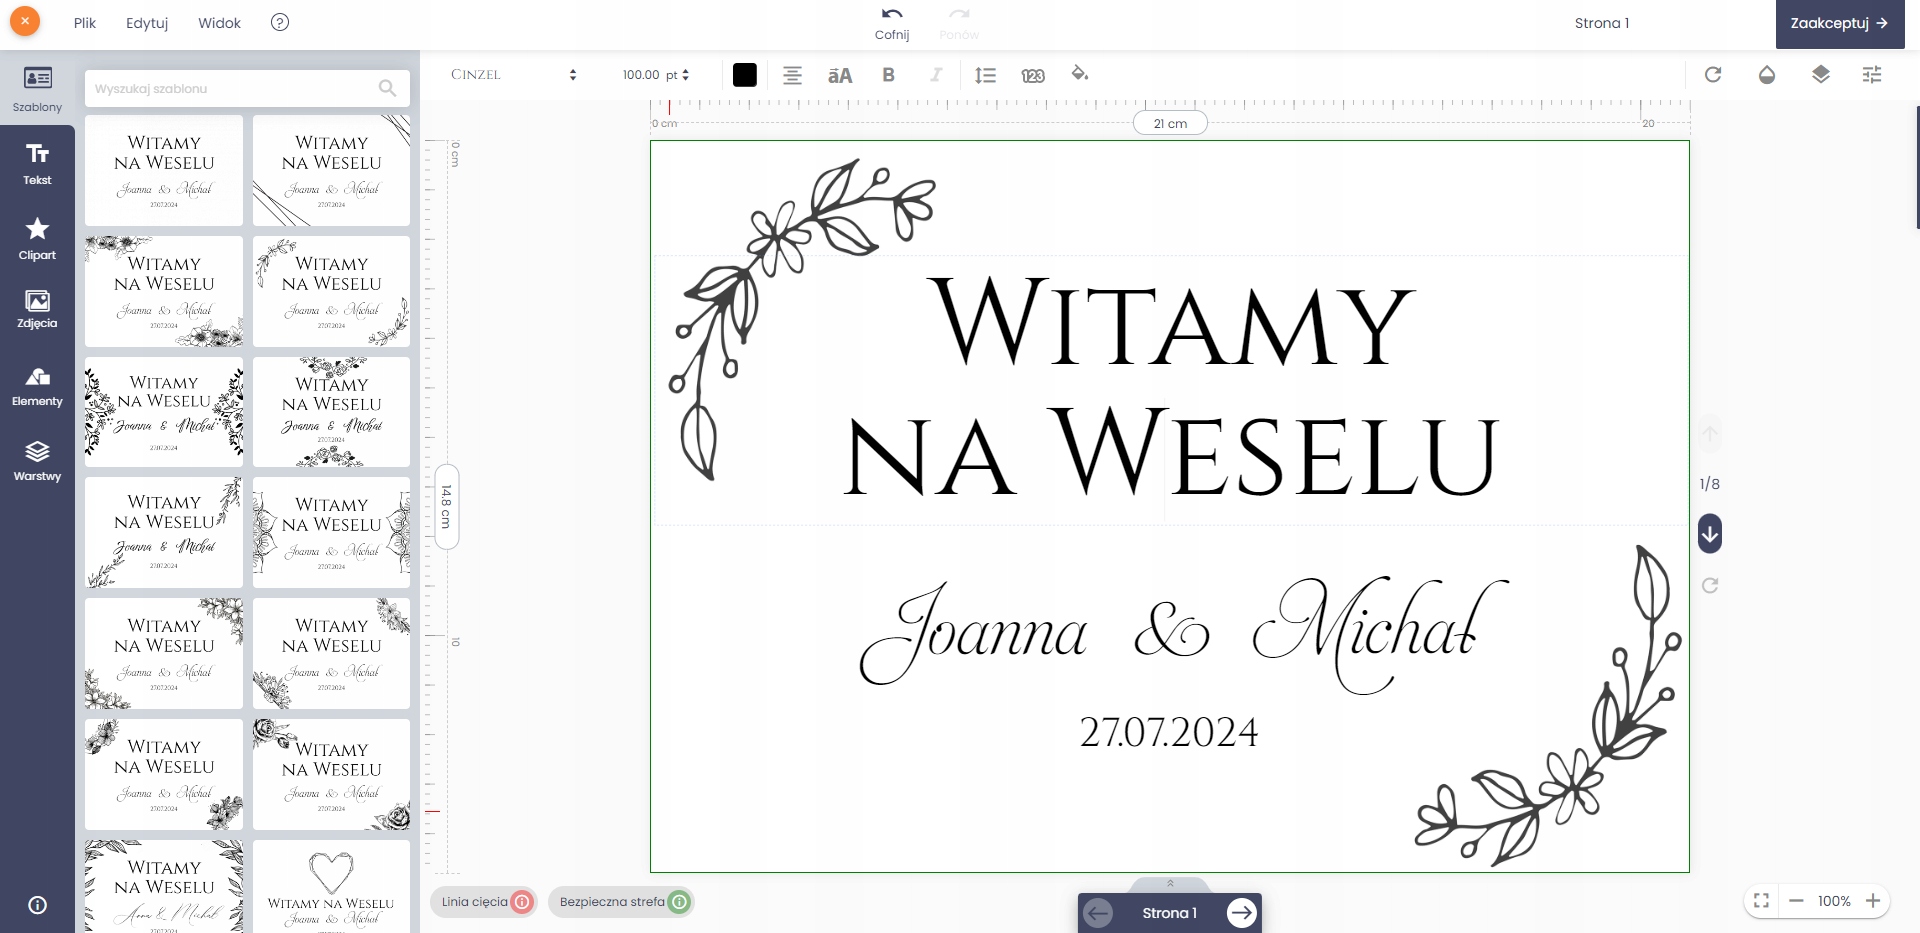Open the opacity droplet tool

click(1767, 75)
